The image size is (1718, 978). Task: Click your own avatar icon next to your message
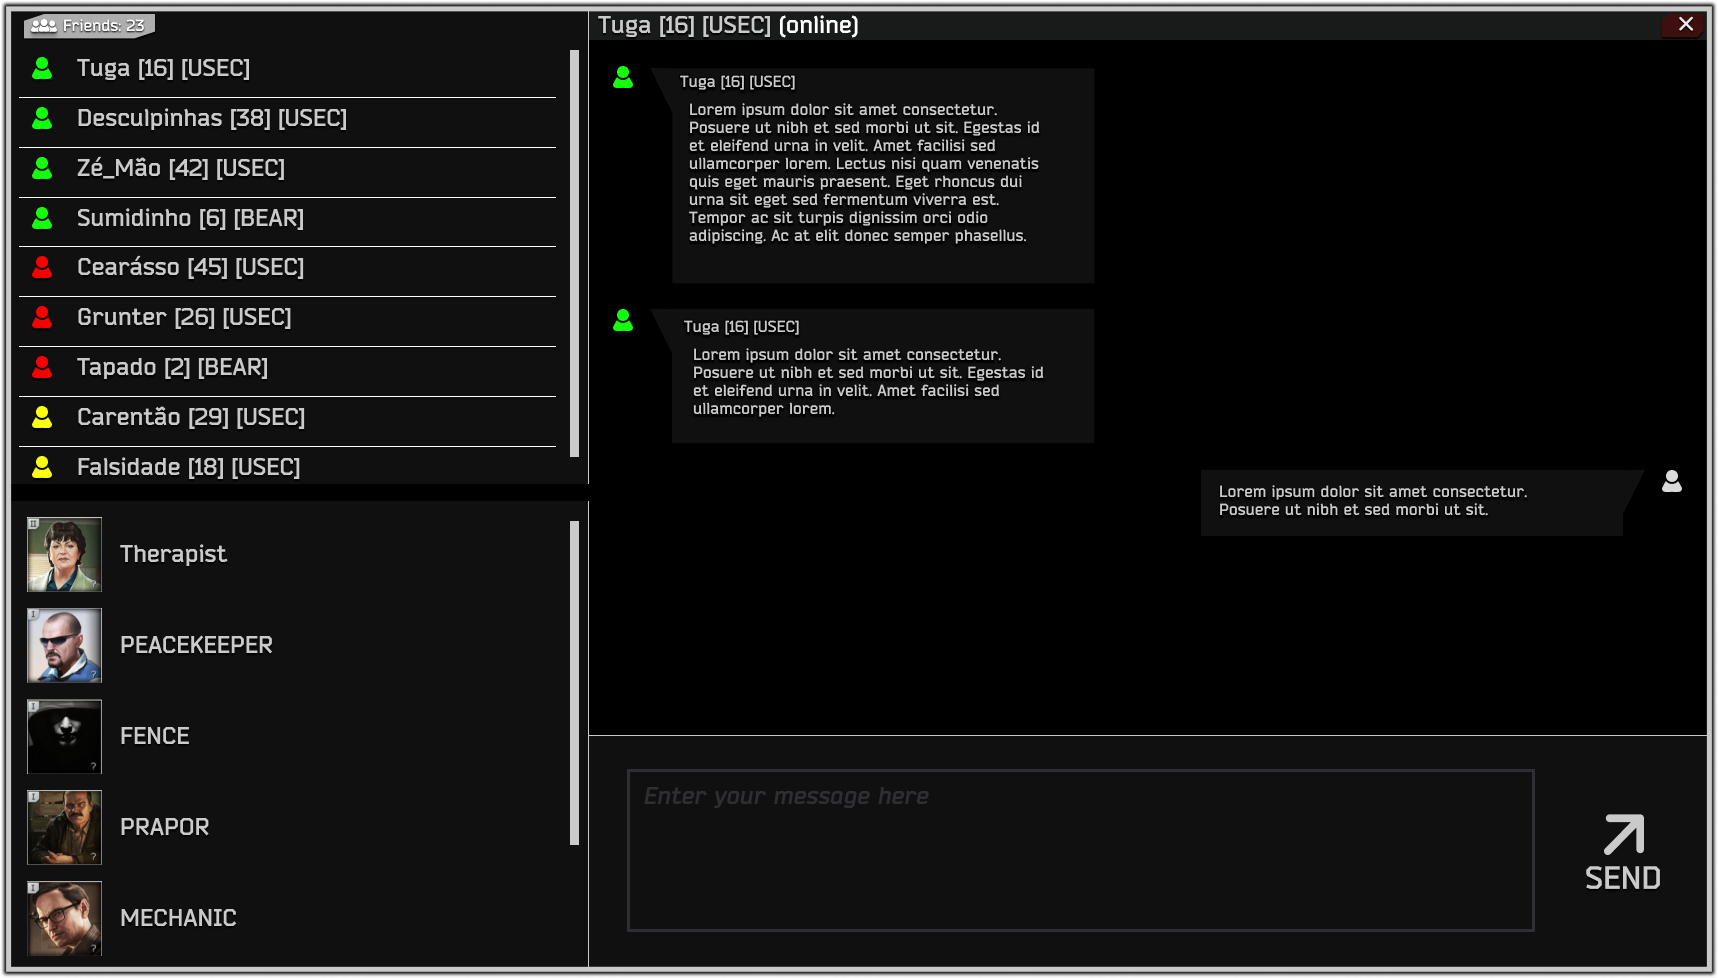point(1672,481)
